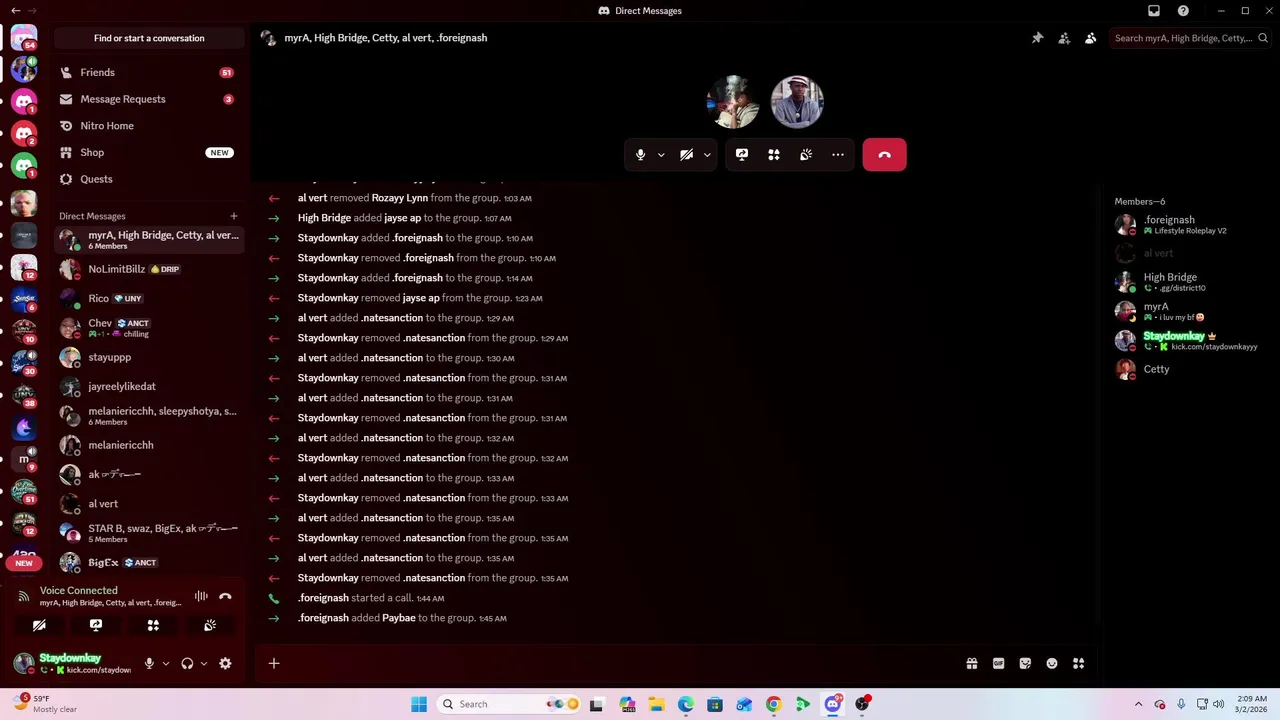Open apps launcher in message bar
Screen dimensions: 1280x720
point(1079,663)
